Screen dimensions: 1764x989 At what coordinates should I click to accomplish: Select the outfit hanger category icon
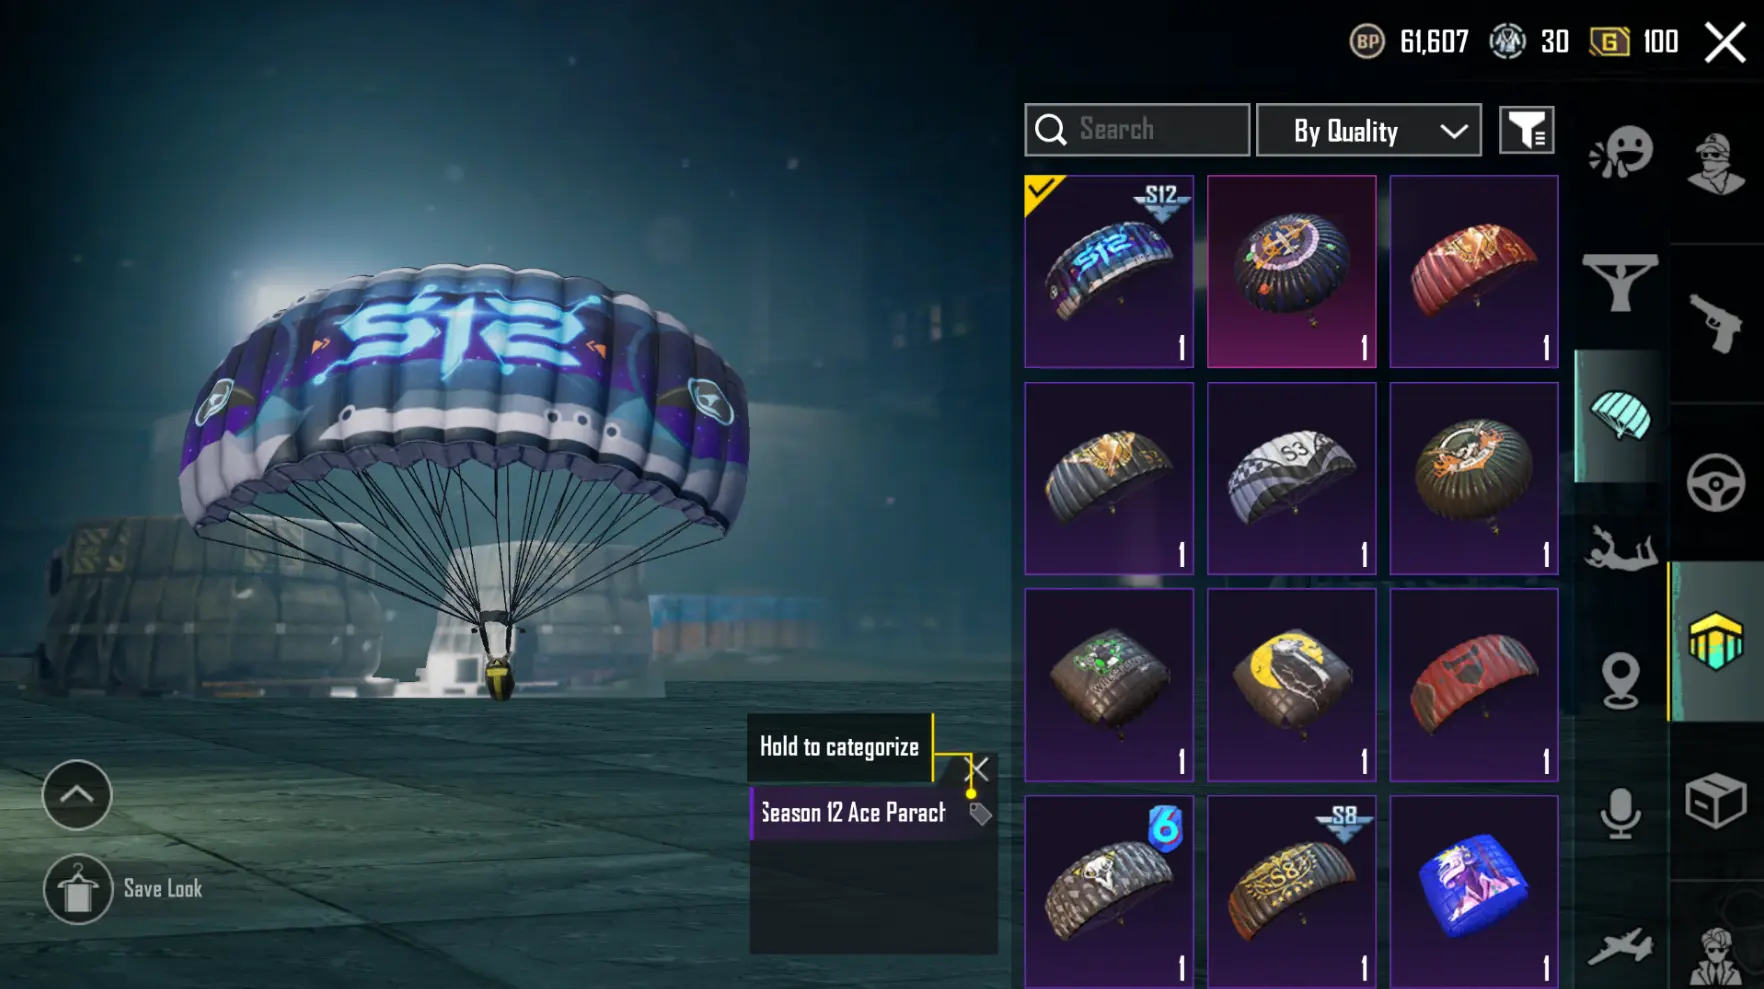tap(1620, 282)
